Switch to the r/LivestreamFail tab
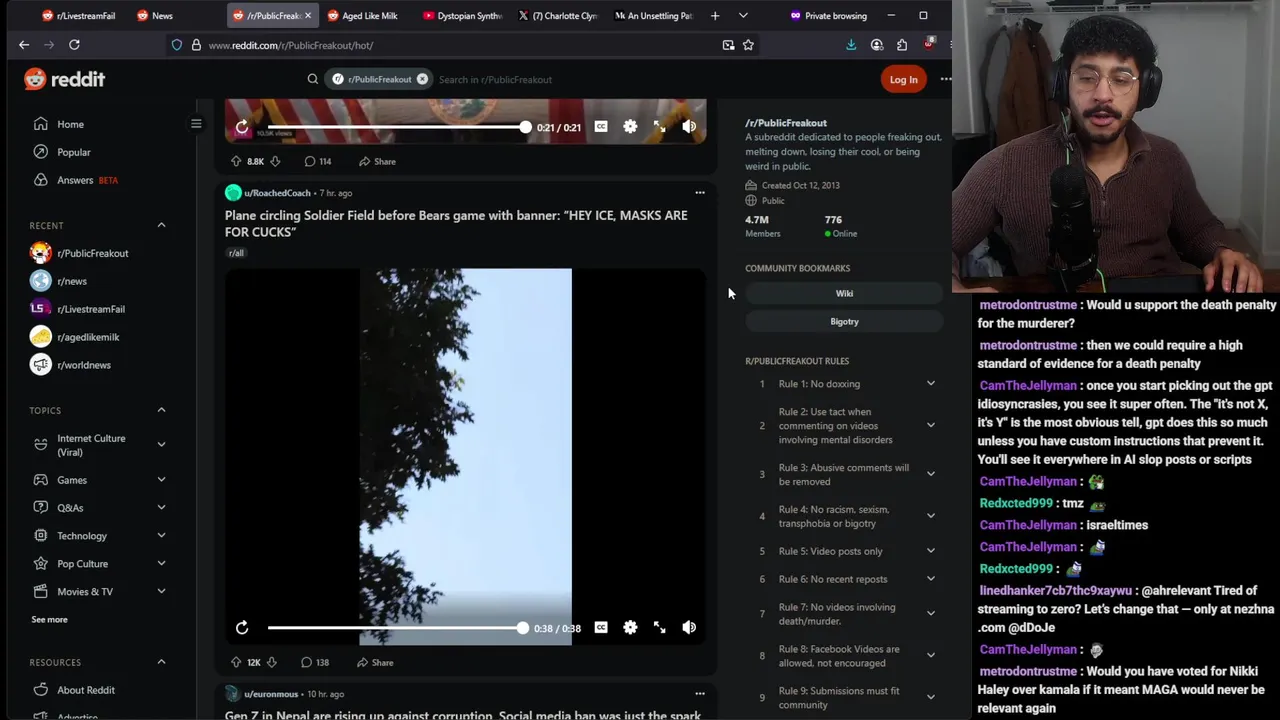This screenshot has height=720, width=1280. (x=78, y=16)
